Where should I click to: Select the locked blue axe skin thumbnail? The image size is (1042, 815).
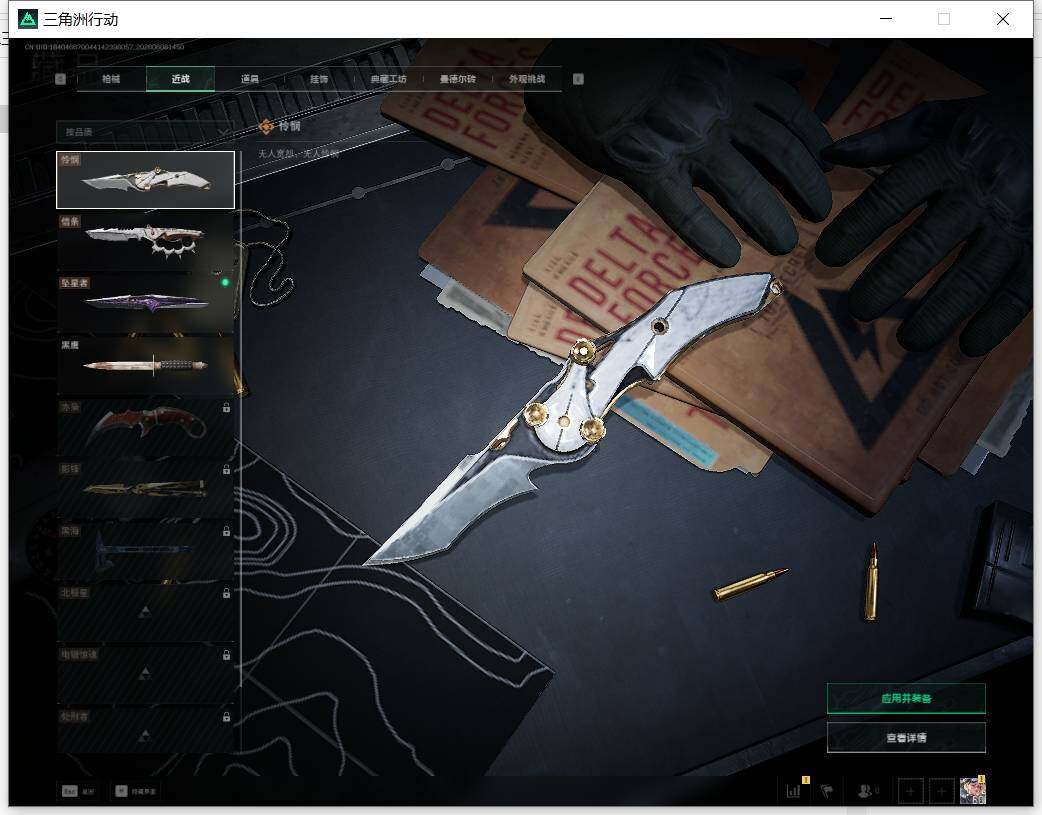tap(146, 550)
